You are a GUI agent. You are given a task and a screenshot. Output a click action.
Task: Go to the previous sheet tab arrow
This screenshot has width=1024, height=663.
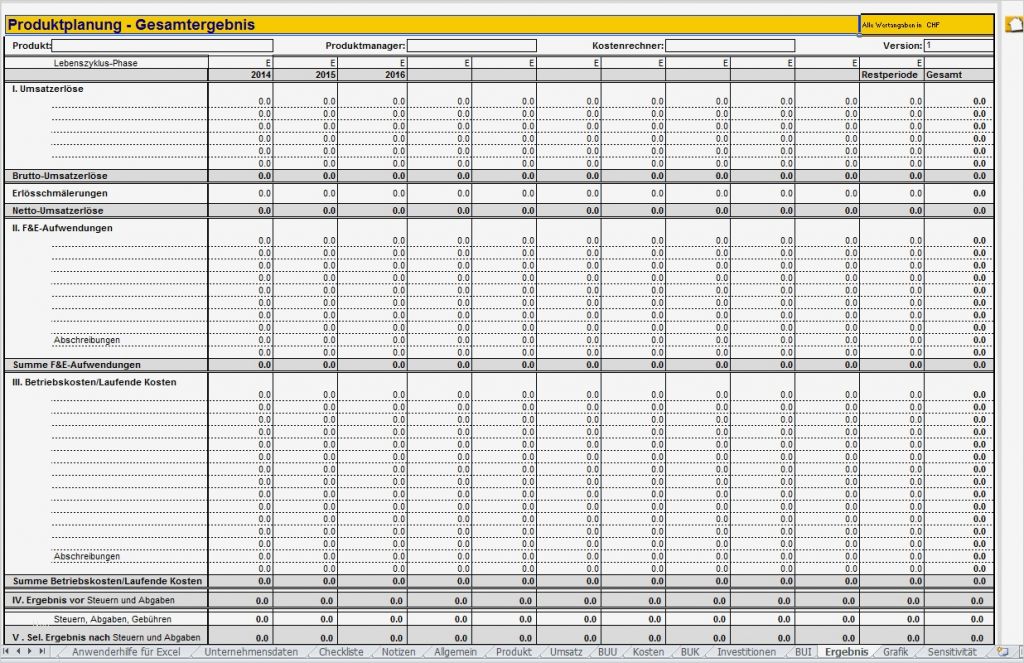tap(18, 651)
